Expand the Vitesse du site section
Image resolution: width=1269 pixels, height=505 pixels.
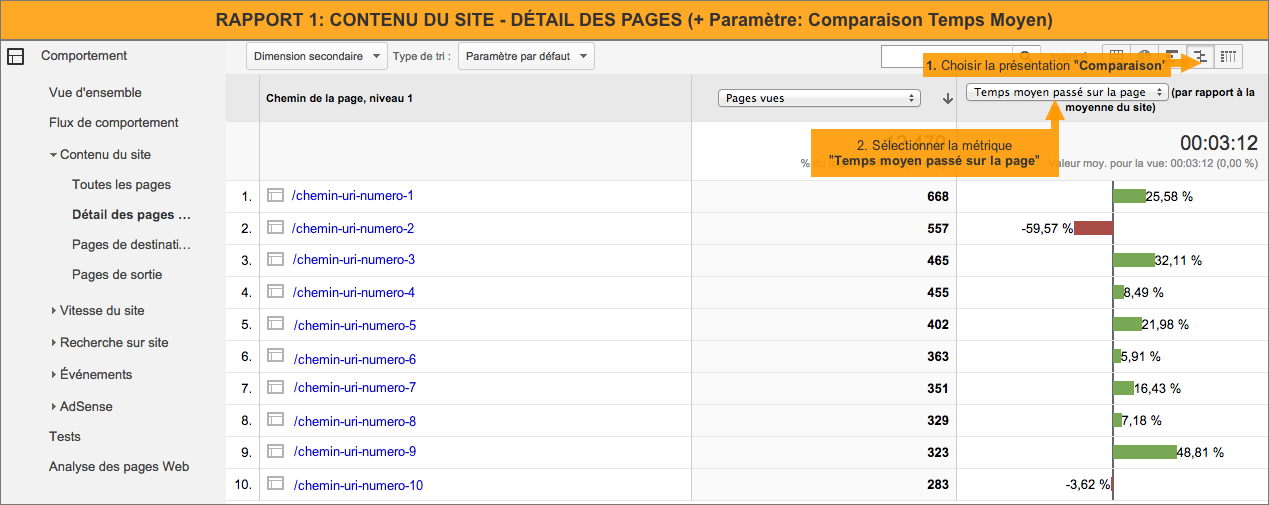pyautogui.click(x=53, y=311)
